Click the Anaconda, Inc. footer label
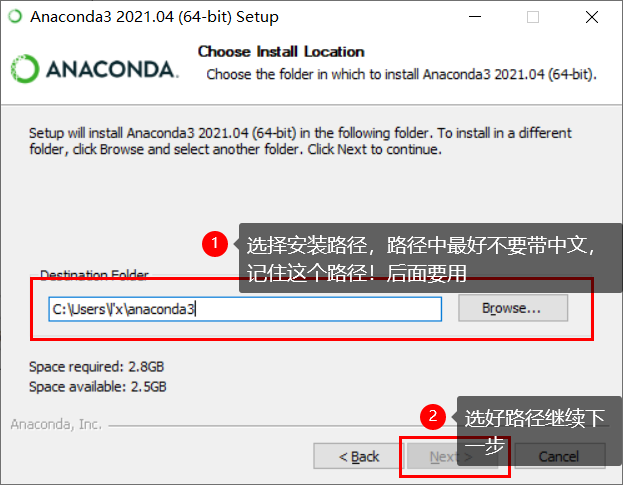The image size is (623, 485). (x=56, y=424)
